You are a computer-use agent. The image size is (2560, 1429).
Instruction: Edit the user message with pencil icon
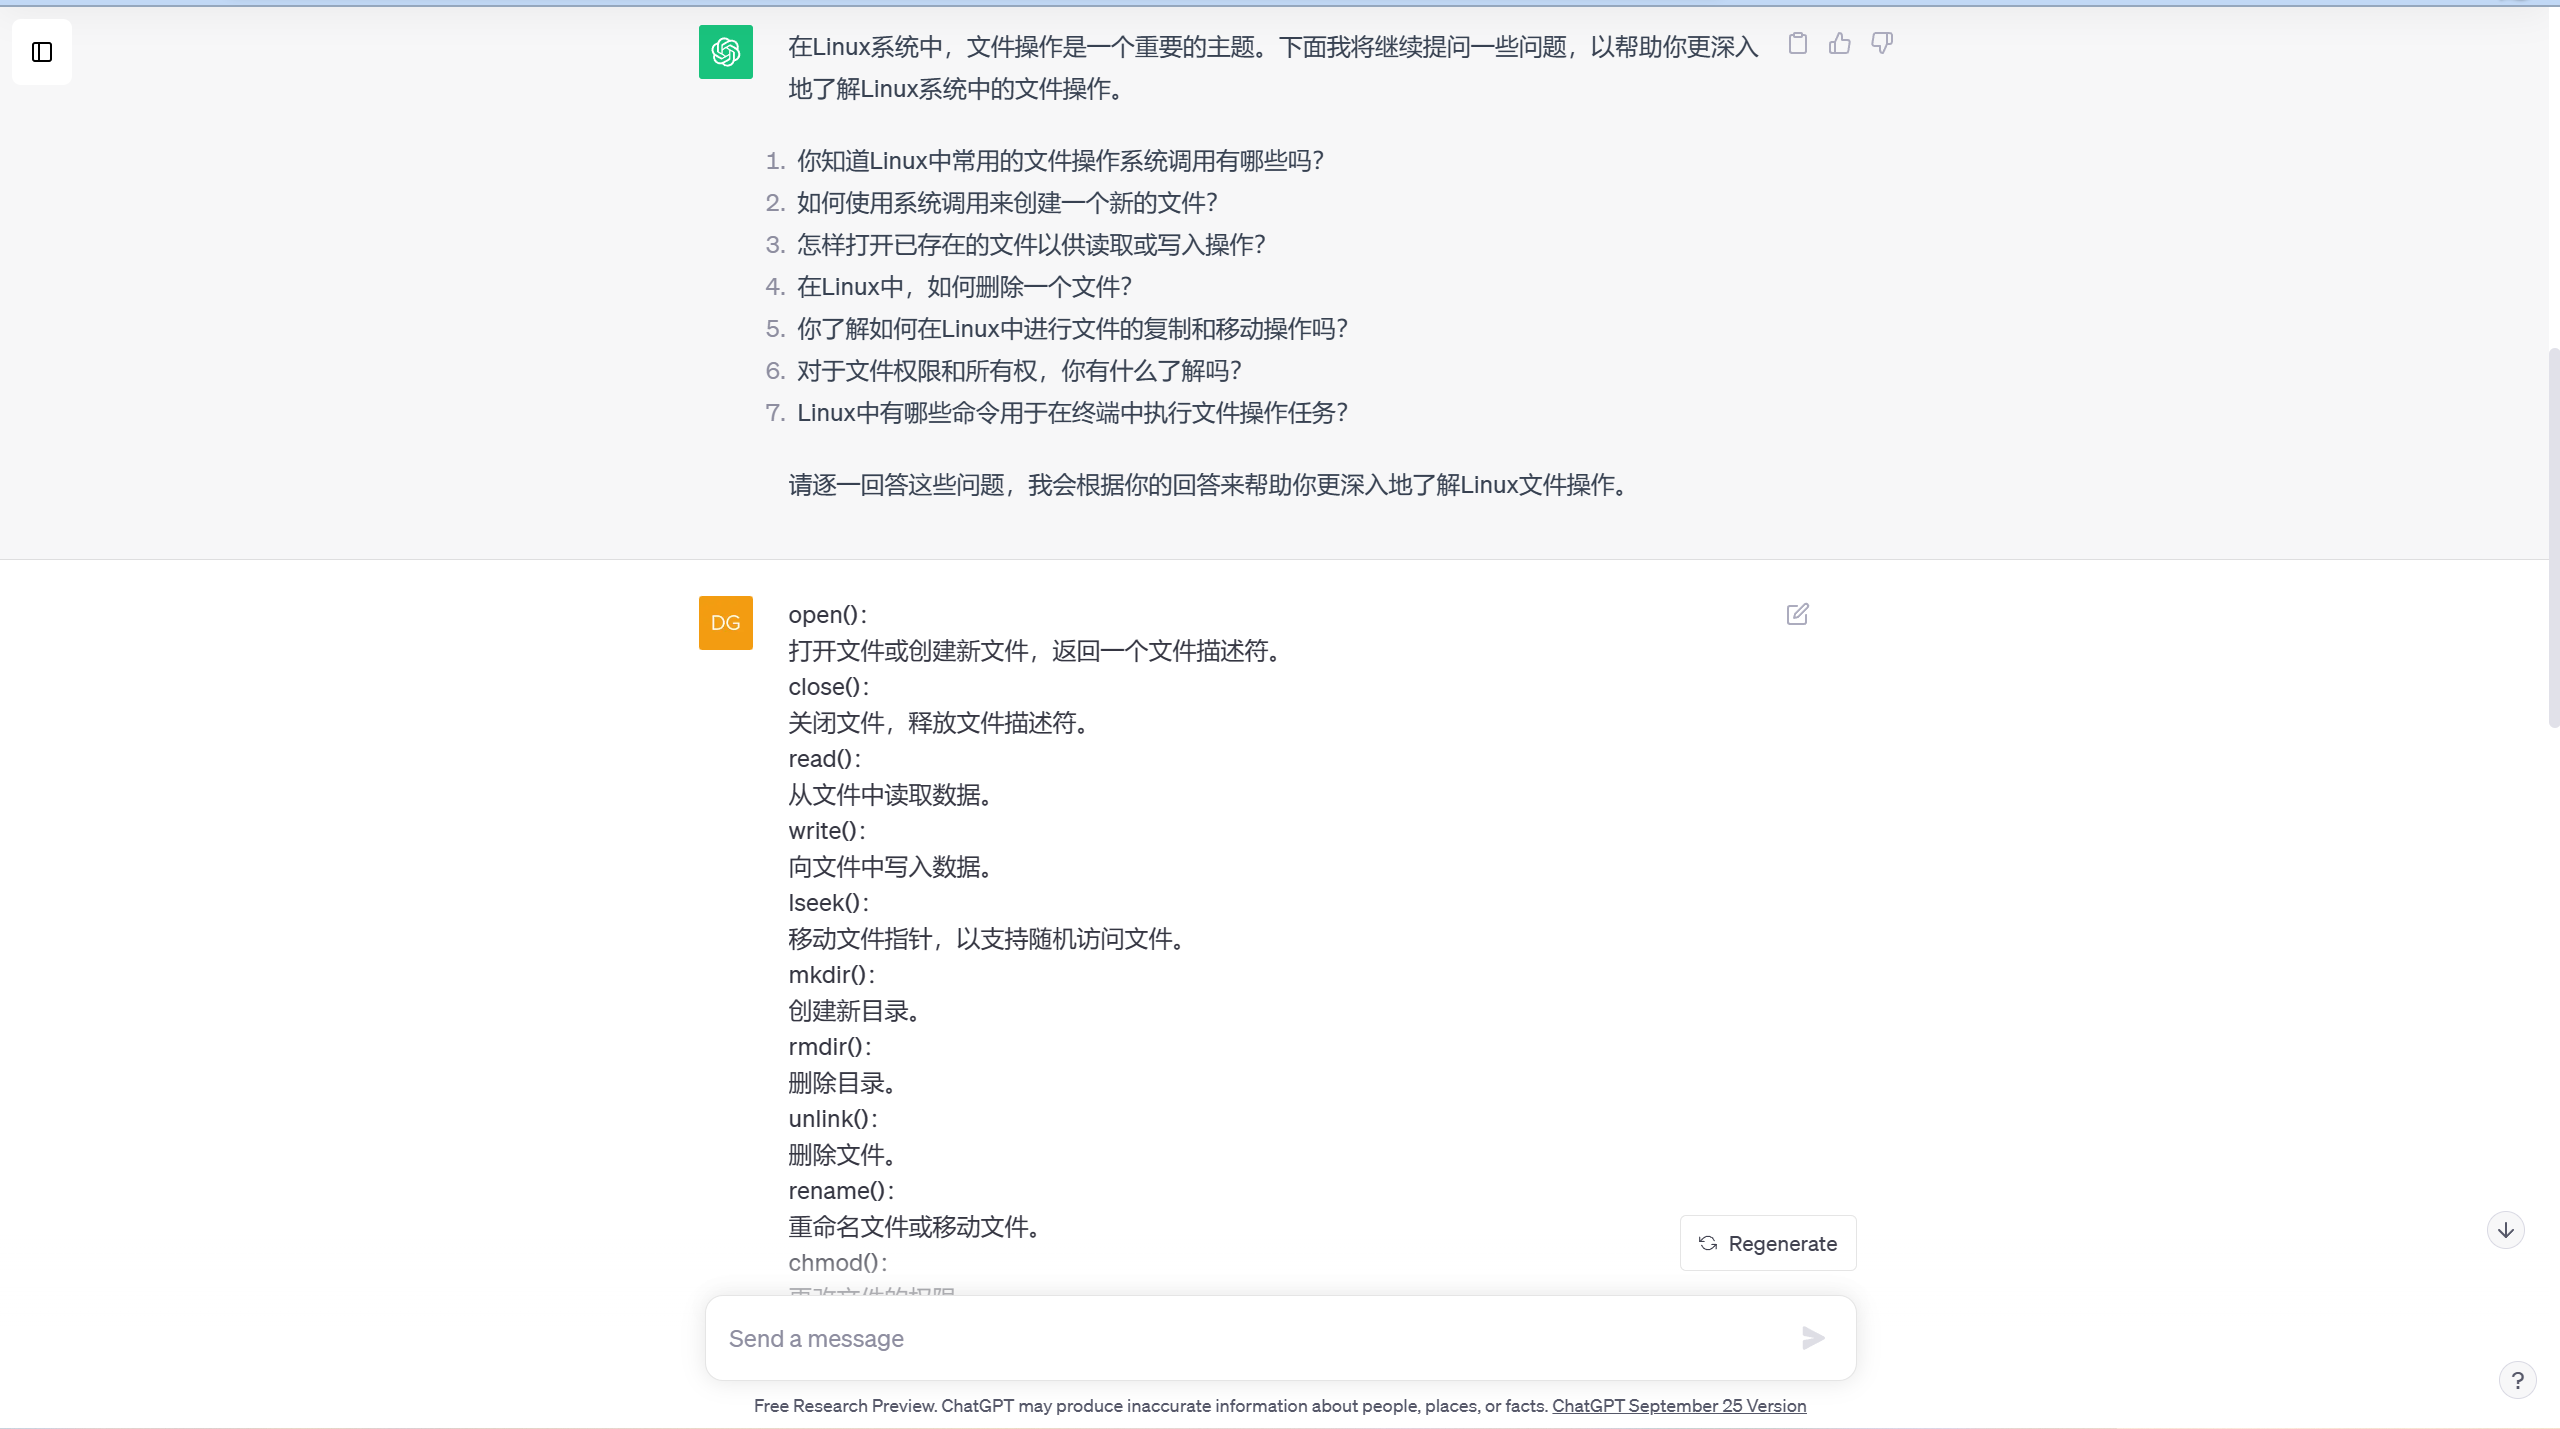click(1797, 614)
